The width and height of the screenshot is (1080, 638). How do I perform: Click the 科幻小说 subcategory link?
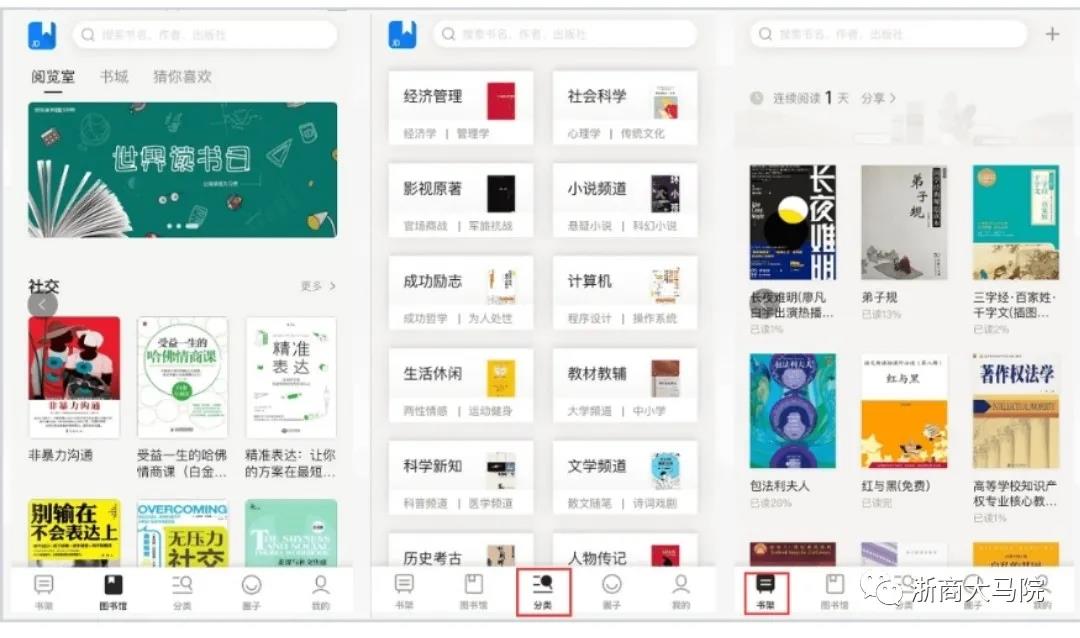[655, 225]
